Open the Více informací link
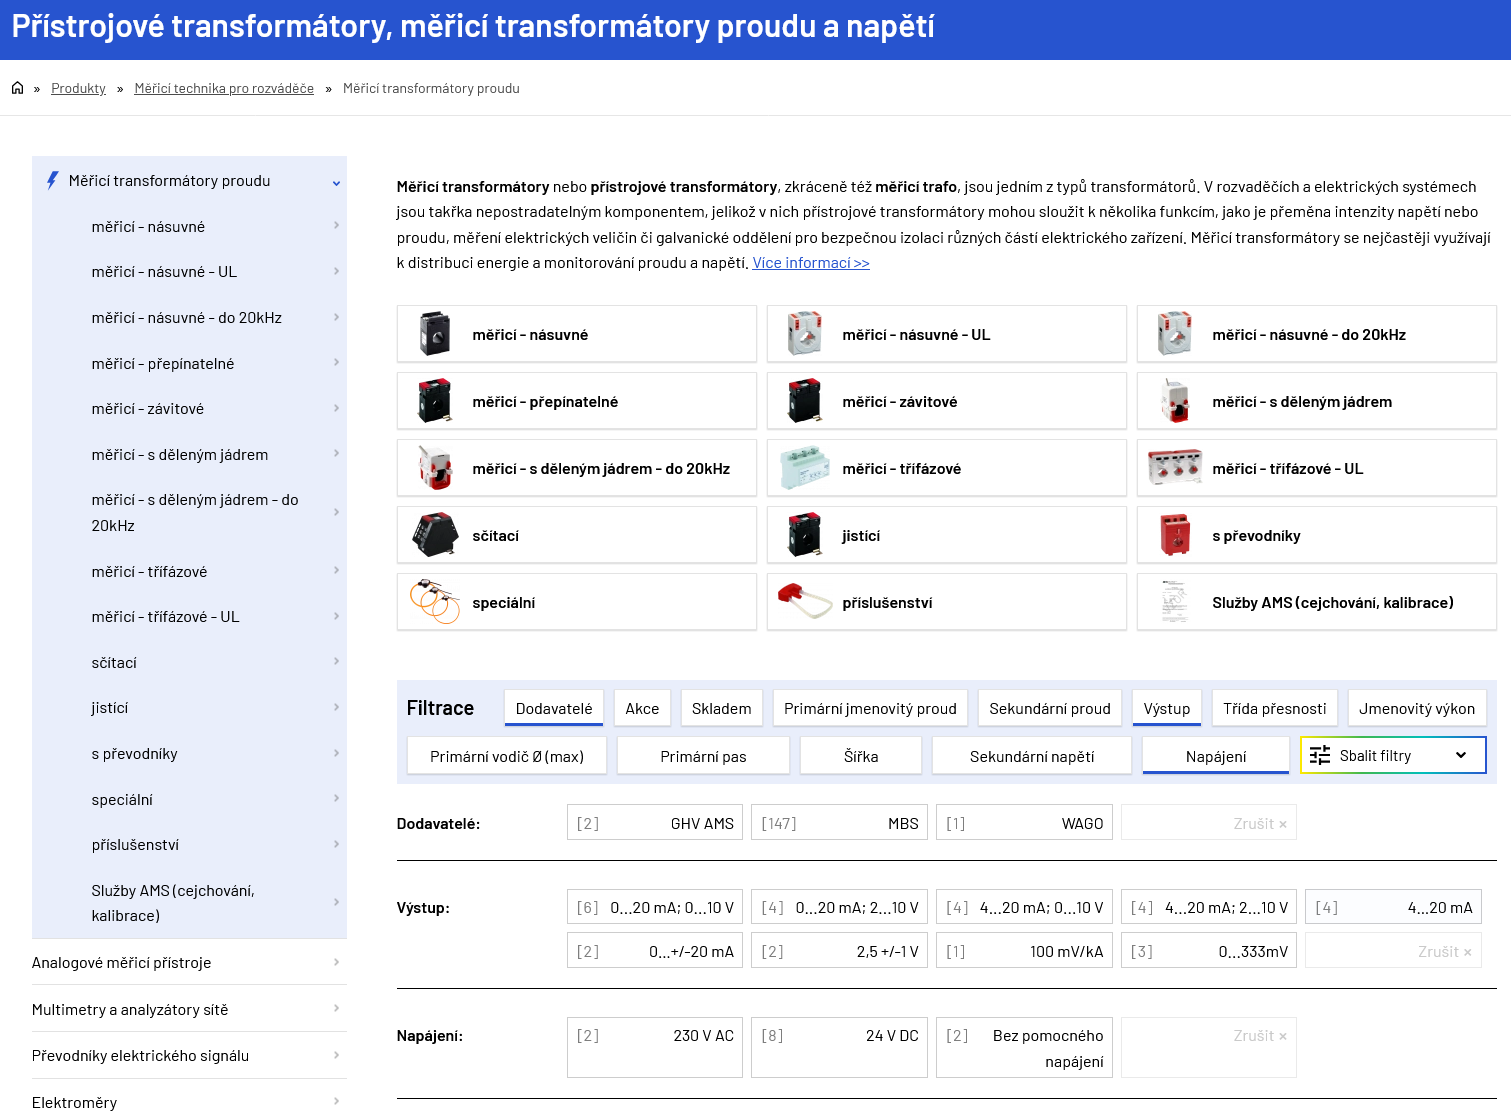Viewport: 1511px width, 1120px height. [x=811, y=263]
